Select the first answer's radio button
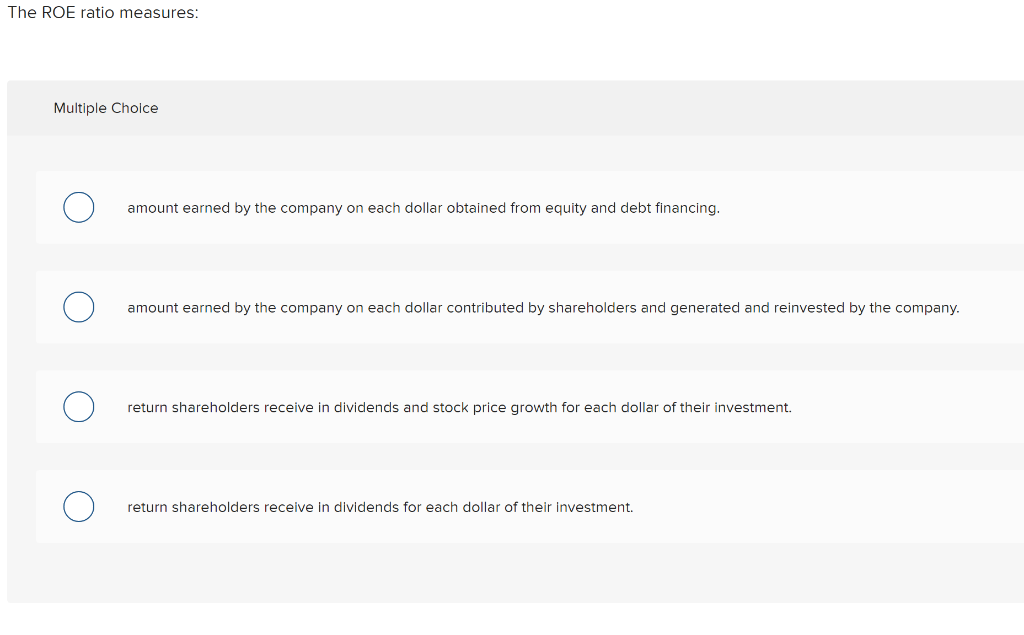This screenshot has height=635, width=1024. point(79,207)
